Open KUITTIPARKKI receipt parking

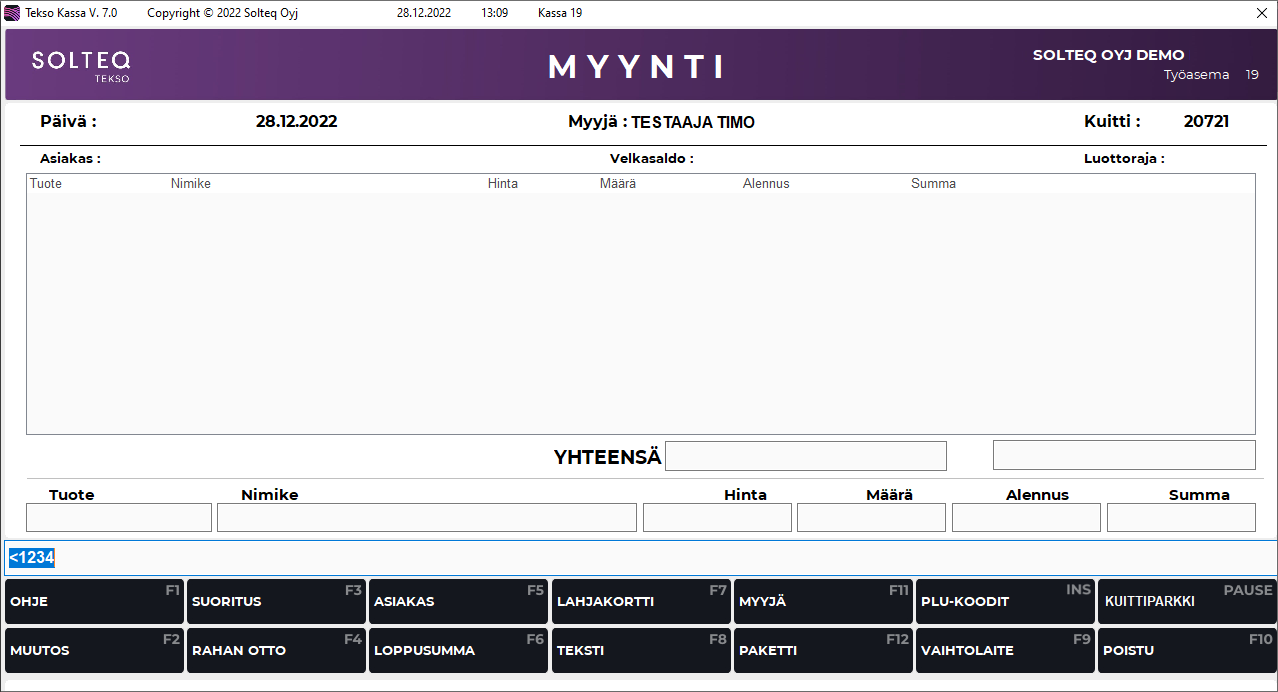point(1187,601)
